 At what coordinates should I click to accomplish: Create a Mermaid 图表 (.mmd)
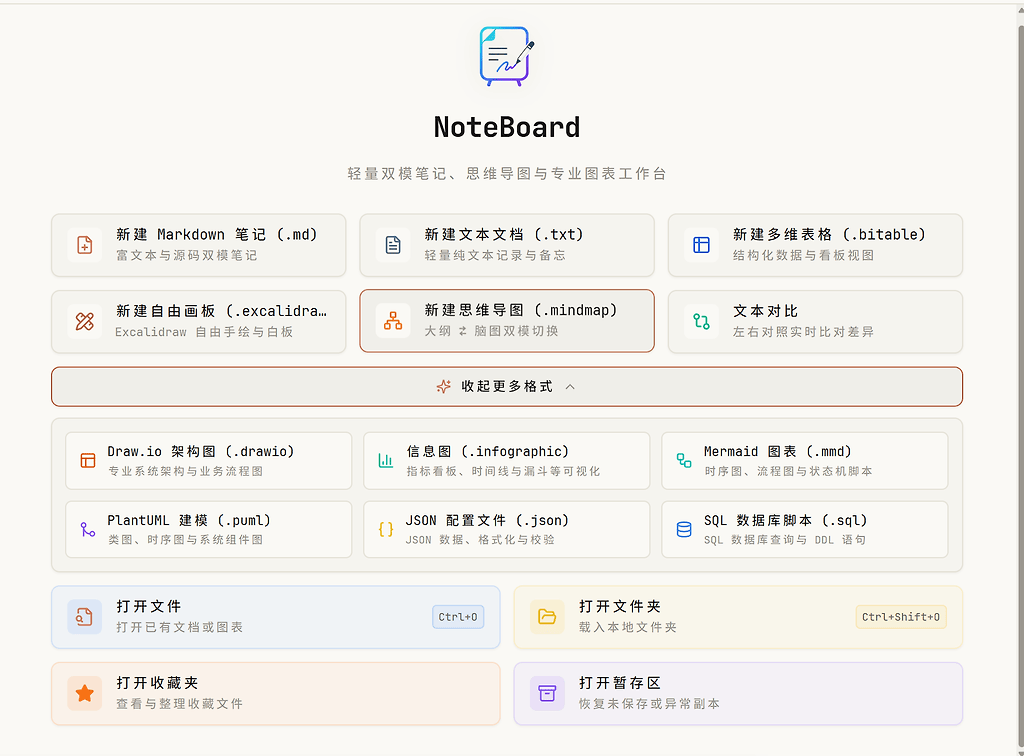click(805, 460)
